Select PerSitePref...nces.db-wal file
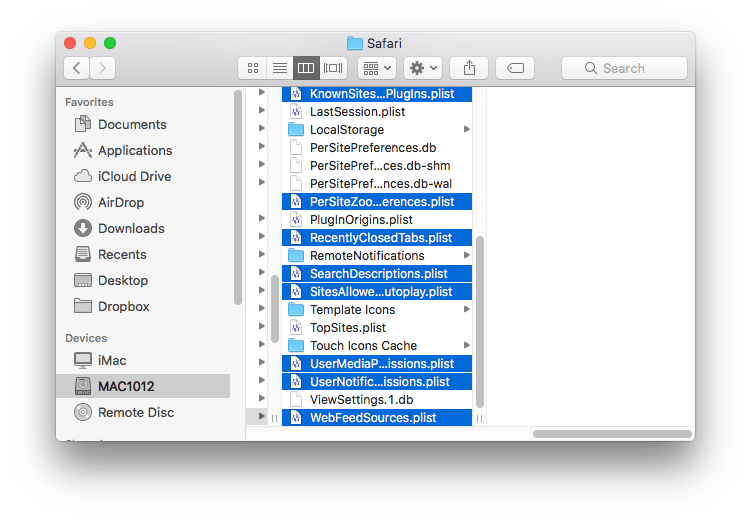 (377, 183)
